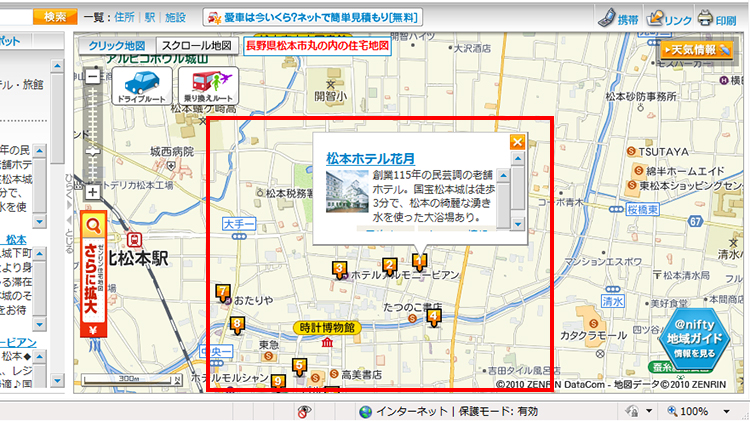
Task: Click the インターネット globe zone icon
Action: [x=365, y=411]
